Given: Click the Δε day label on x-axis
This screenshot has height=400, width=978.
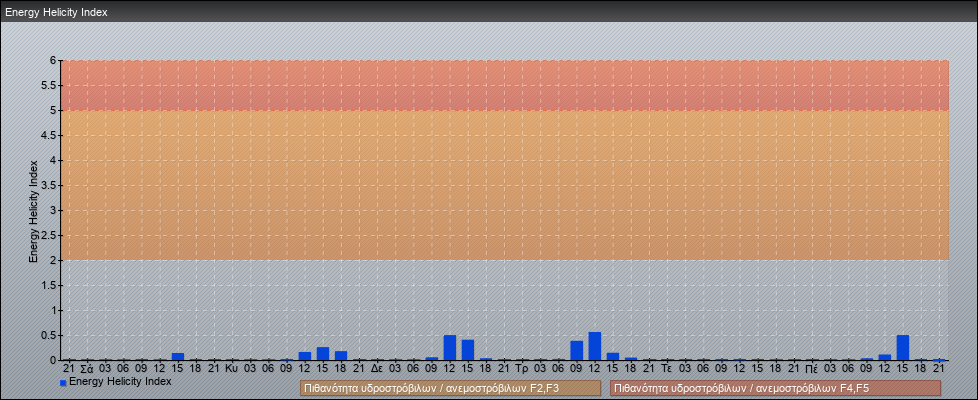Looking at the screenshot, I should point(377,369).
